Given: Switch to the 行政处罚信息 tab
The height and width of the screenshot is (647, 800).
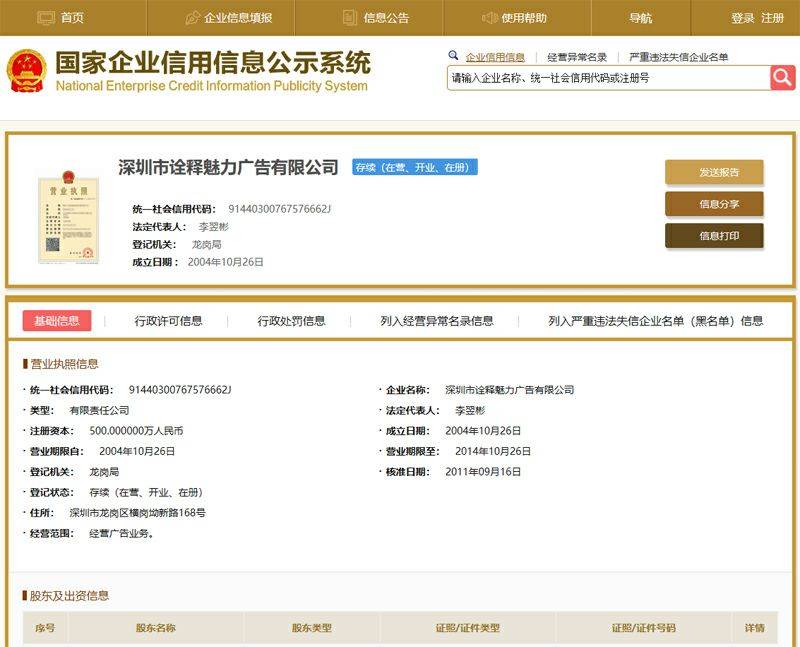Looking at the screenshot, I should (291, 321).
